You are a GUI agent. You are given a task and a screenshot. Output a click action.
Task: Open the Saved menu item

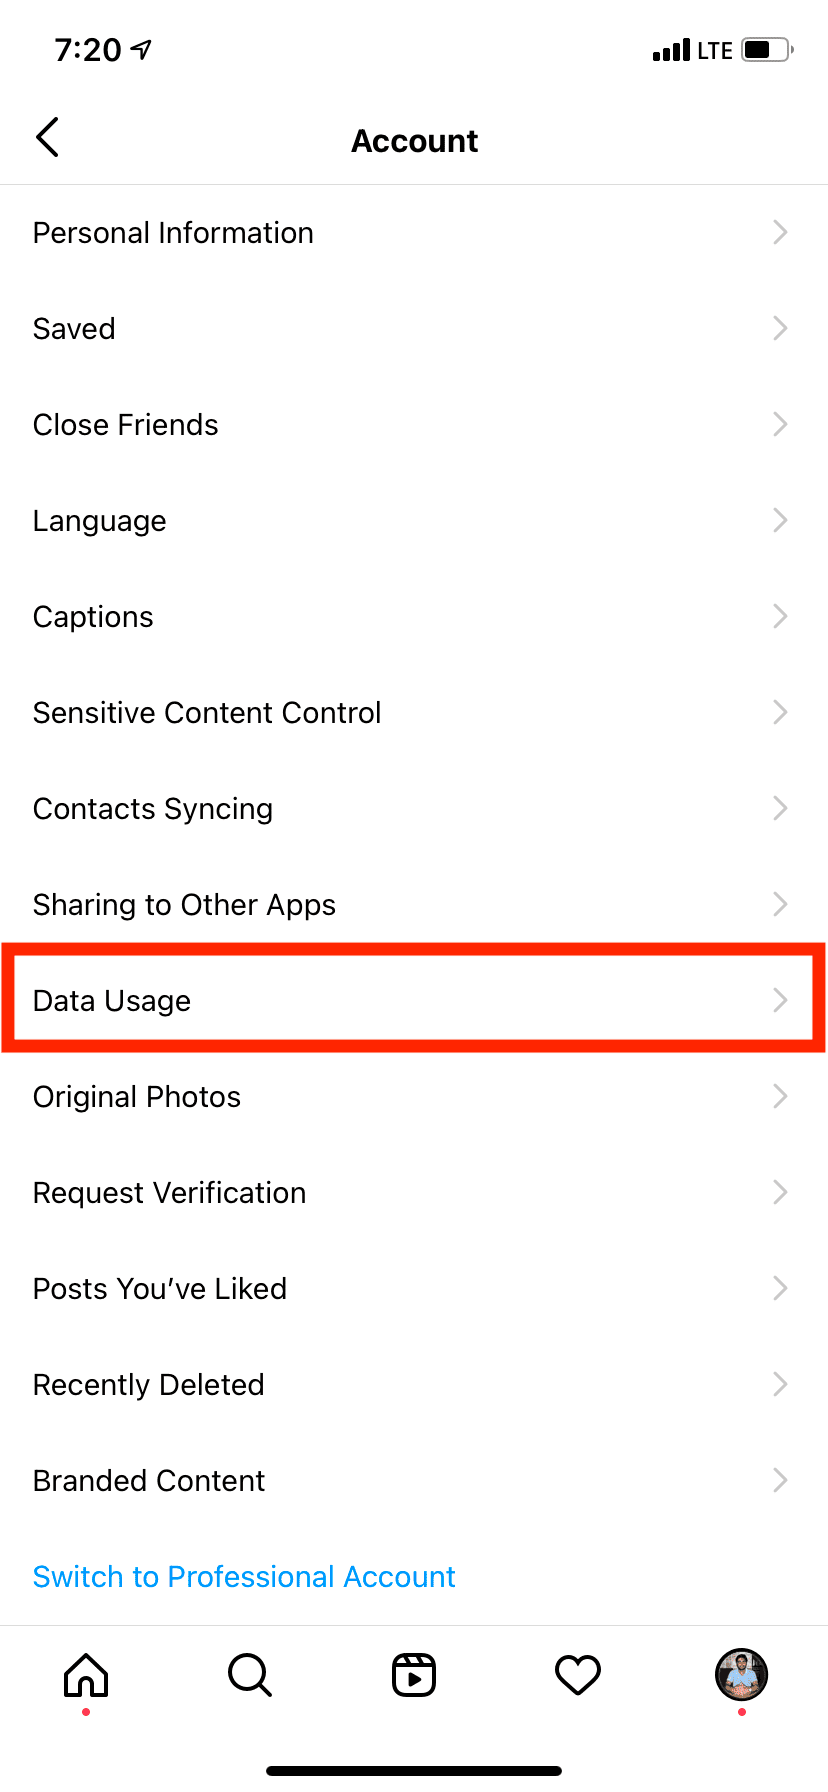(74, 329)
